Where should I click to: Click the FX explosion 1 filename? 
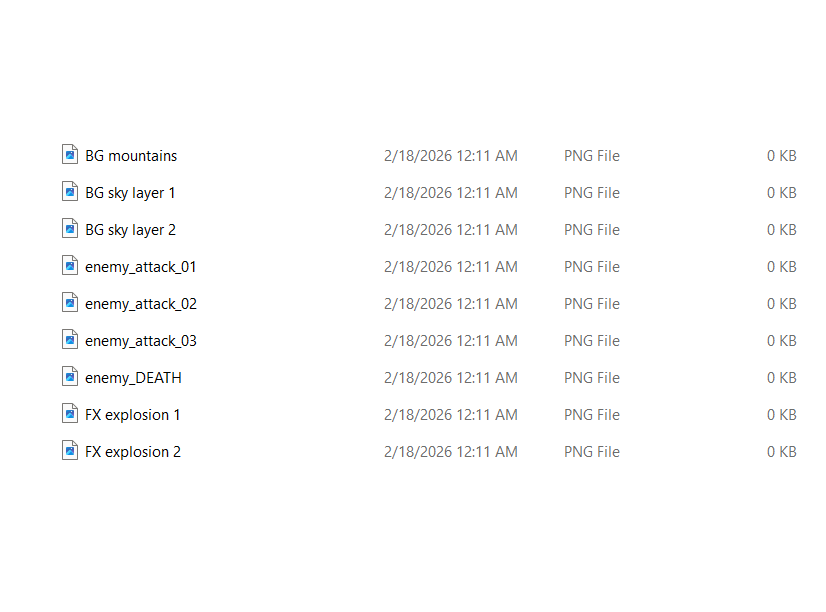click(x=133, y=415)
